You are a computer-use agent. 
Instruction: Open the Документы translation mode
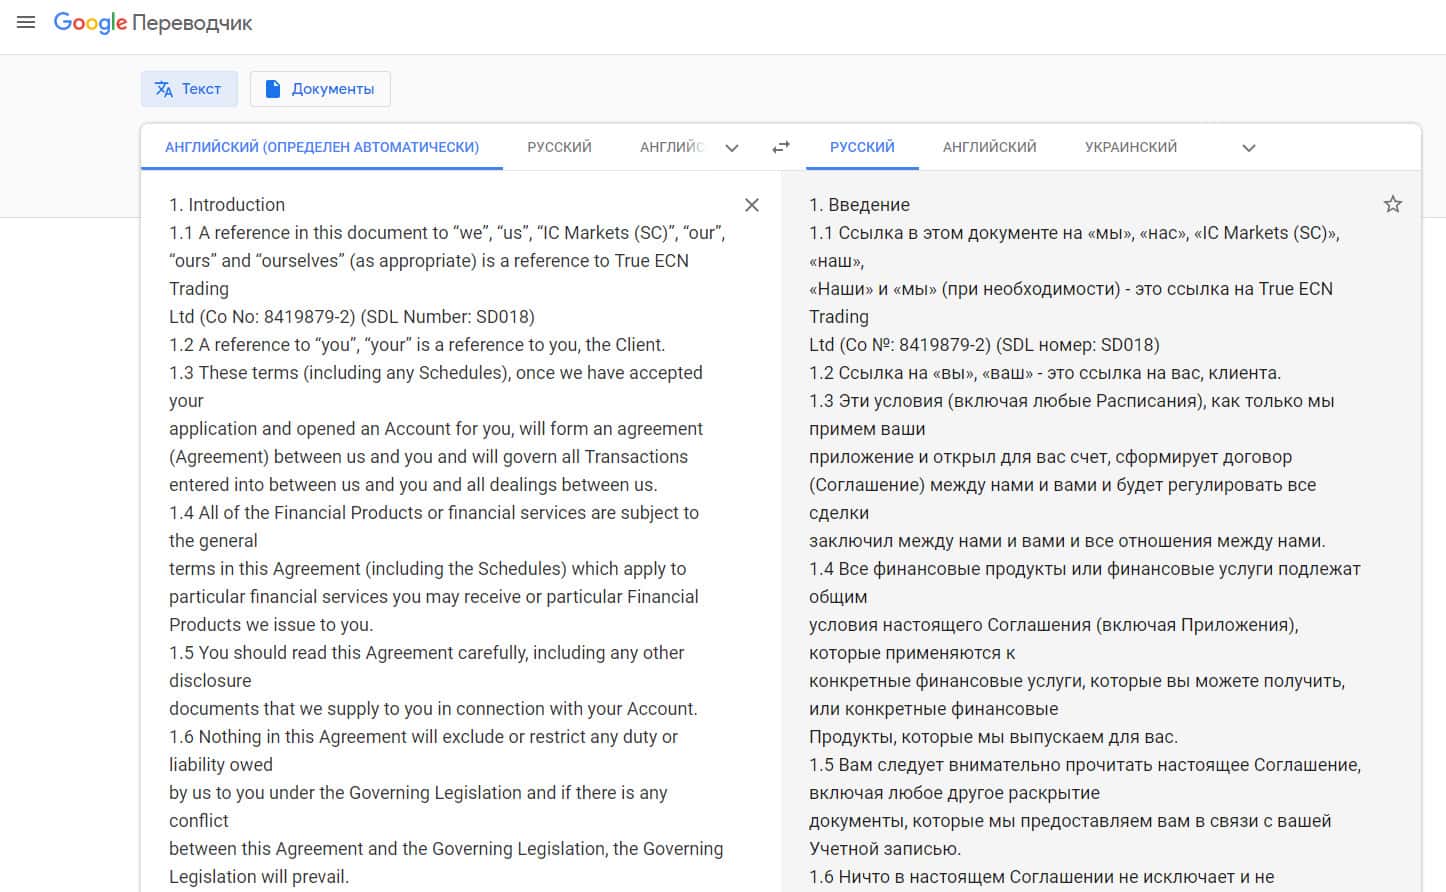[x=320, y=89]
